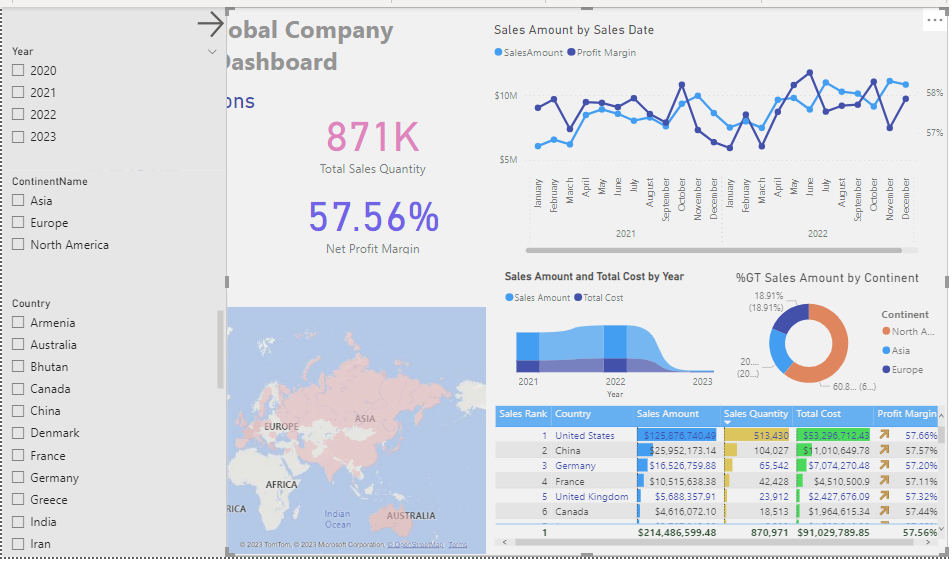Sort by the Total Cost column header
This screenshot has height=564, width=952.
[x=818, y=413]
